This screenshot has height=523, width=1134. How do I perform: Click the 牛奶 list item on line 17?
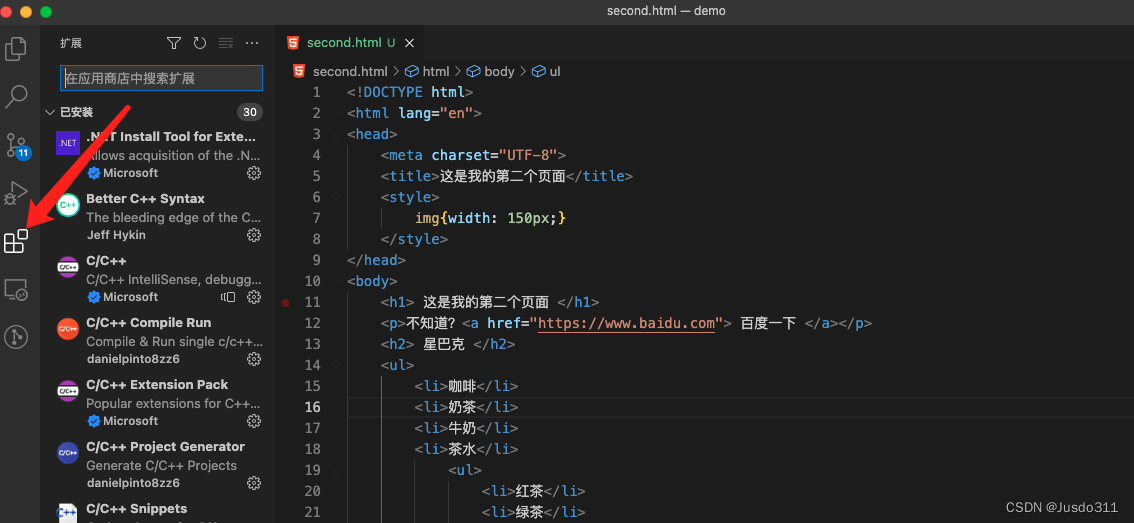[x=462, y=428]
